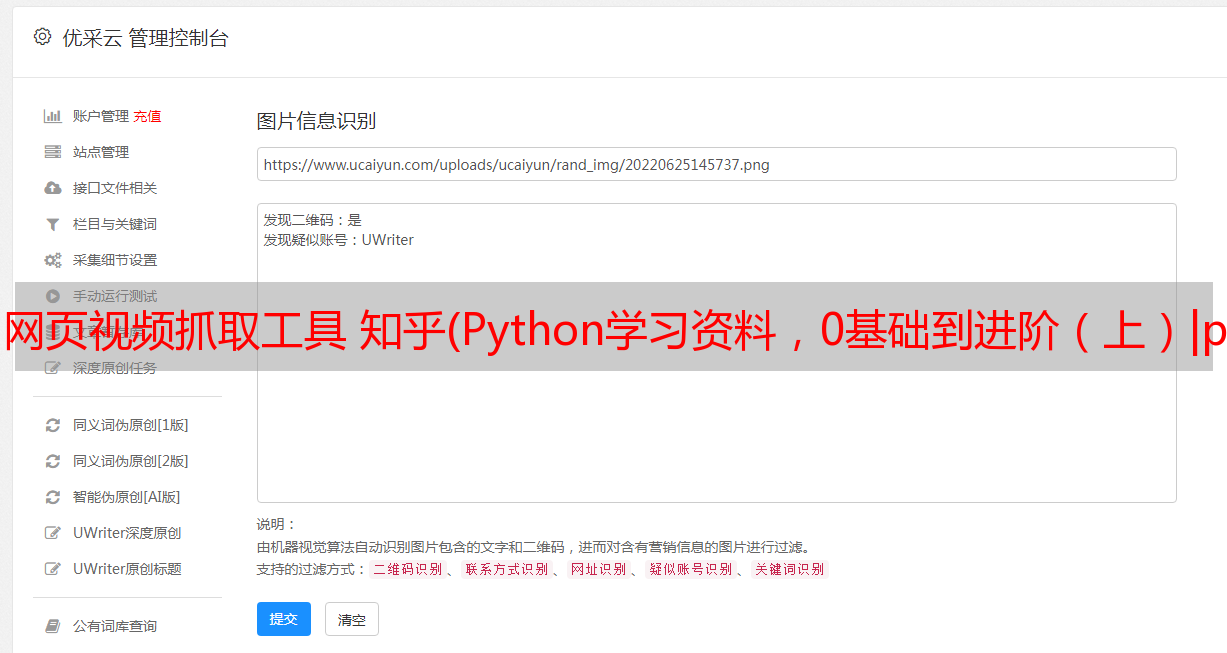Click the 联系方式识别 tag
The image size is (1227, 653).
(506, 569)
